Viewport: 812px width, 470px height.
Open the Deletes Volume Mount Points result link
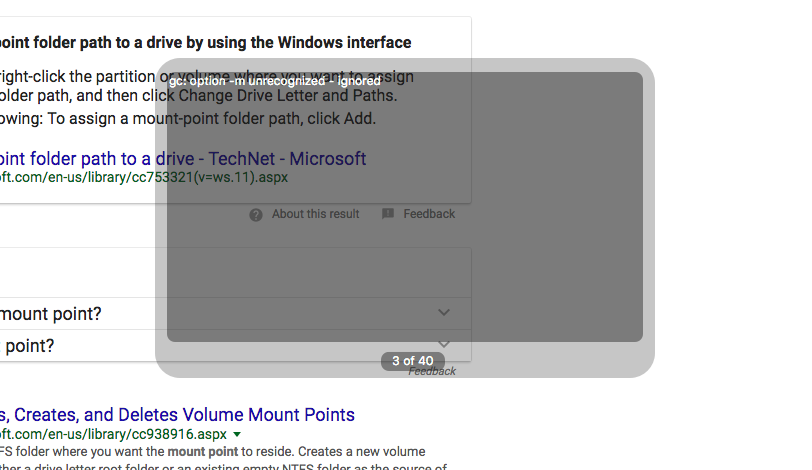click(x=177, y=415)
